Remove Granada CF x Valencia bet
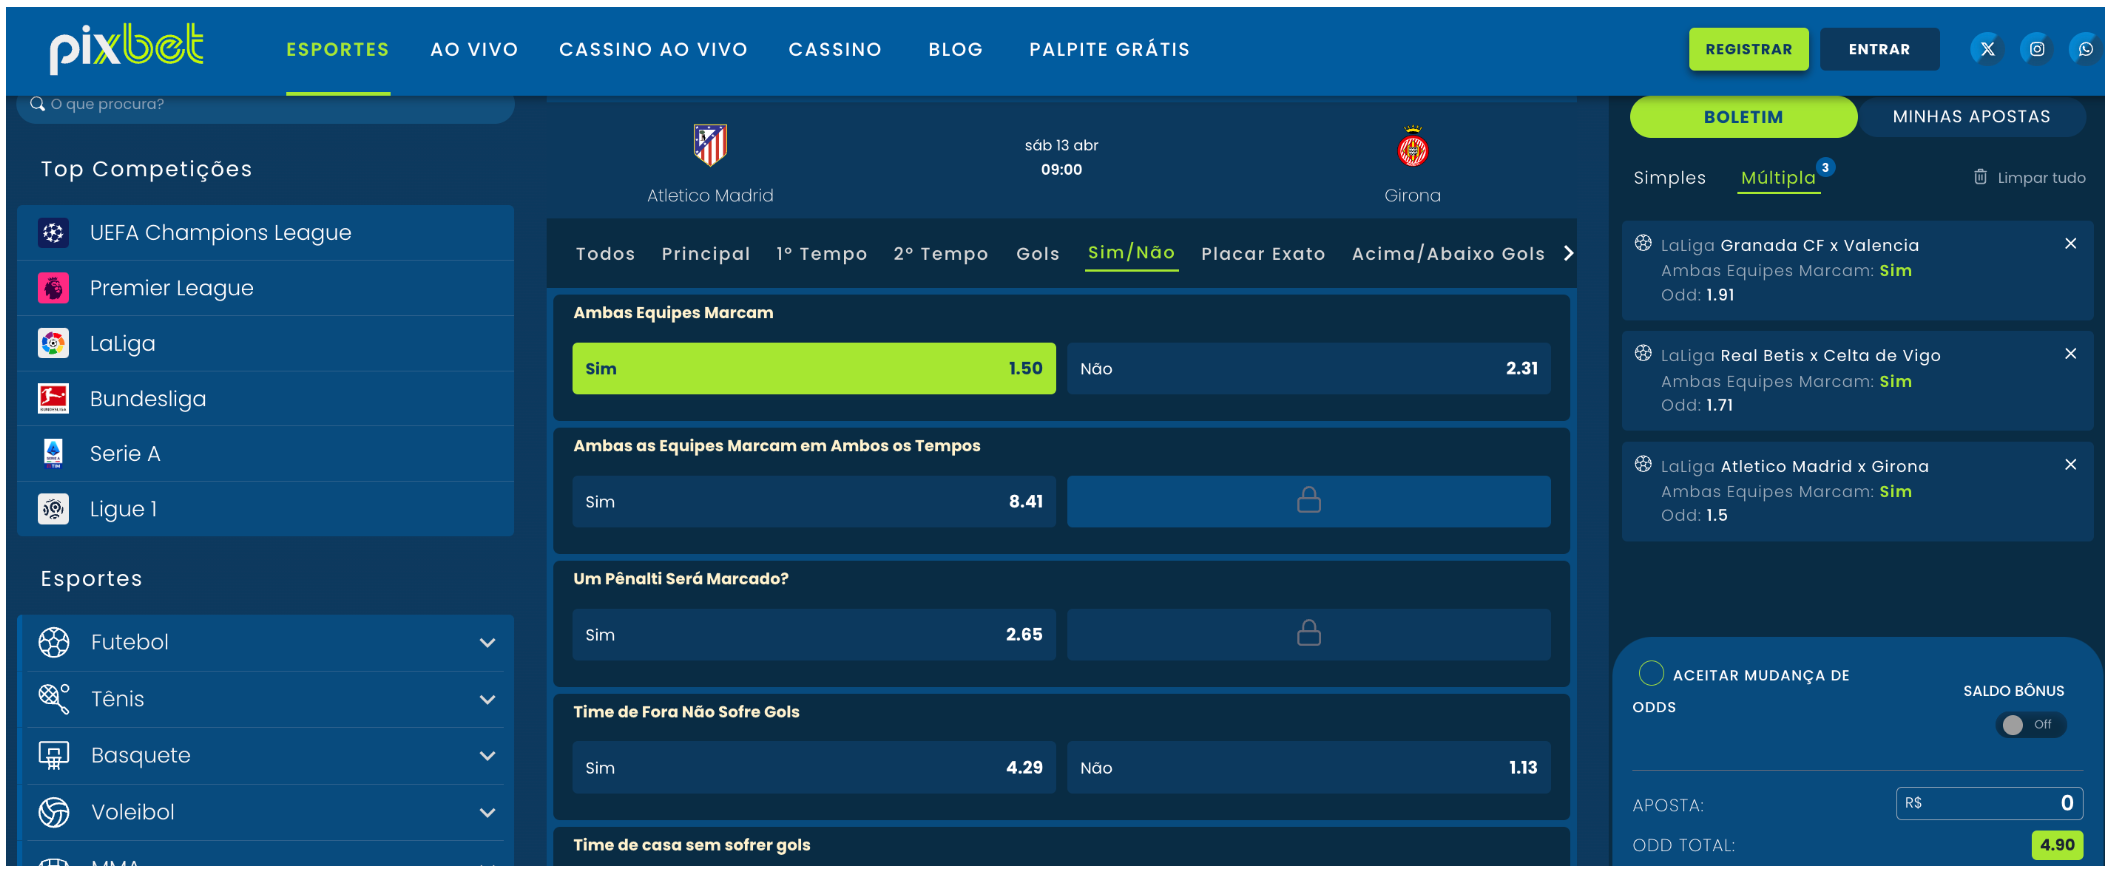 click(2071, 244)
